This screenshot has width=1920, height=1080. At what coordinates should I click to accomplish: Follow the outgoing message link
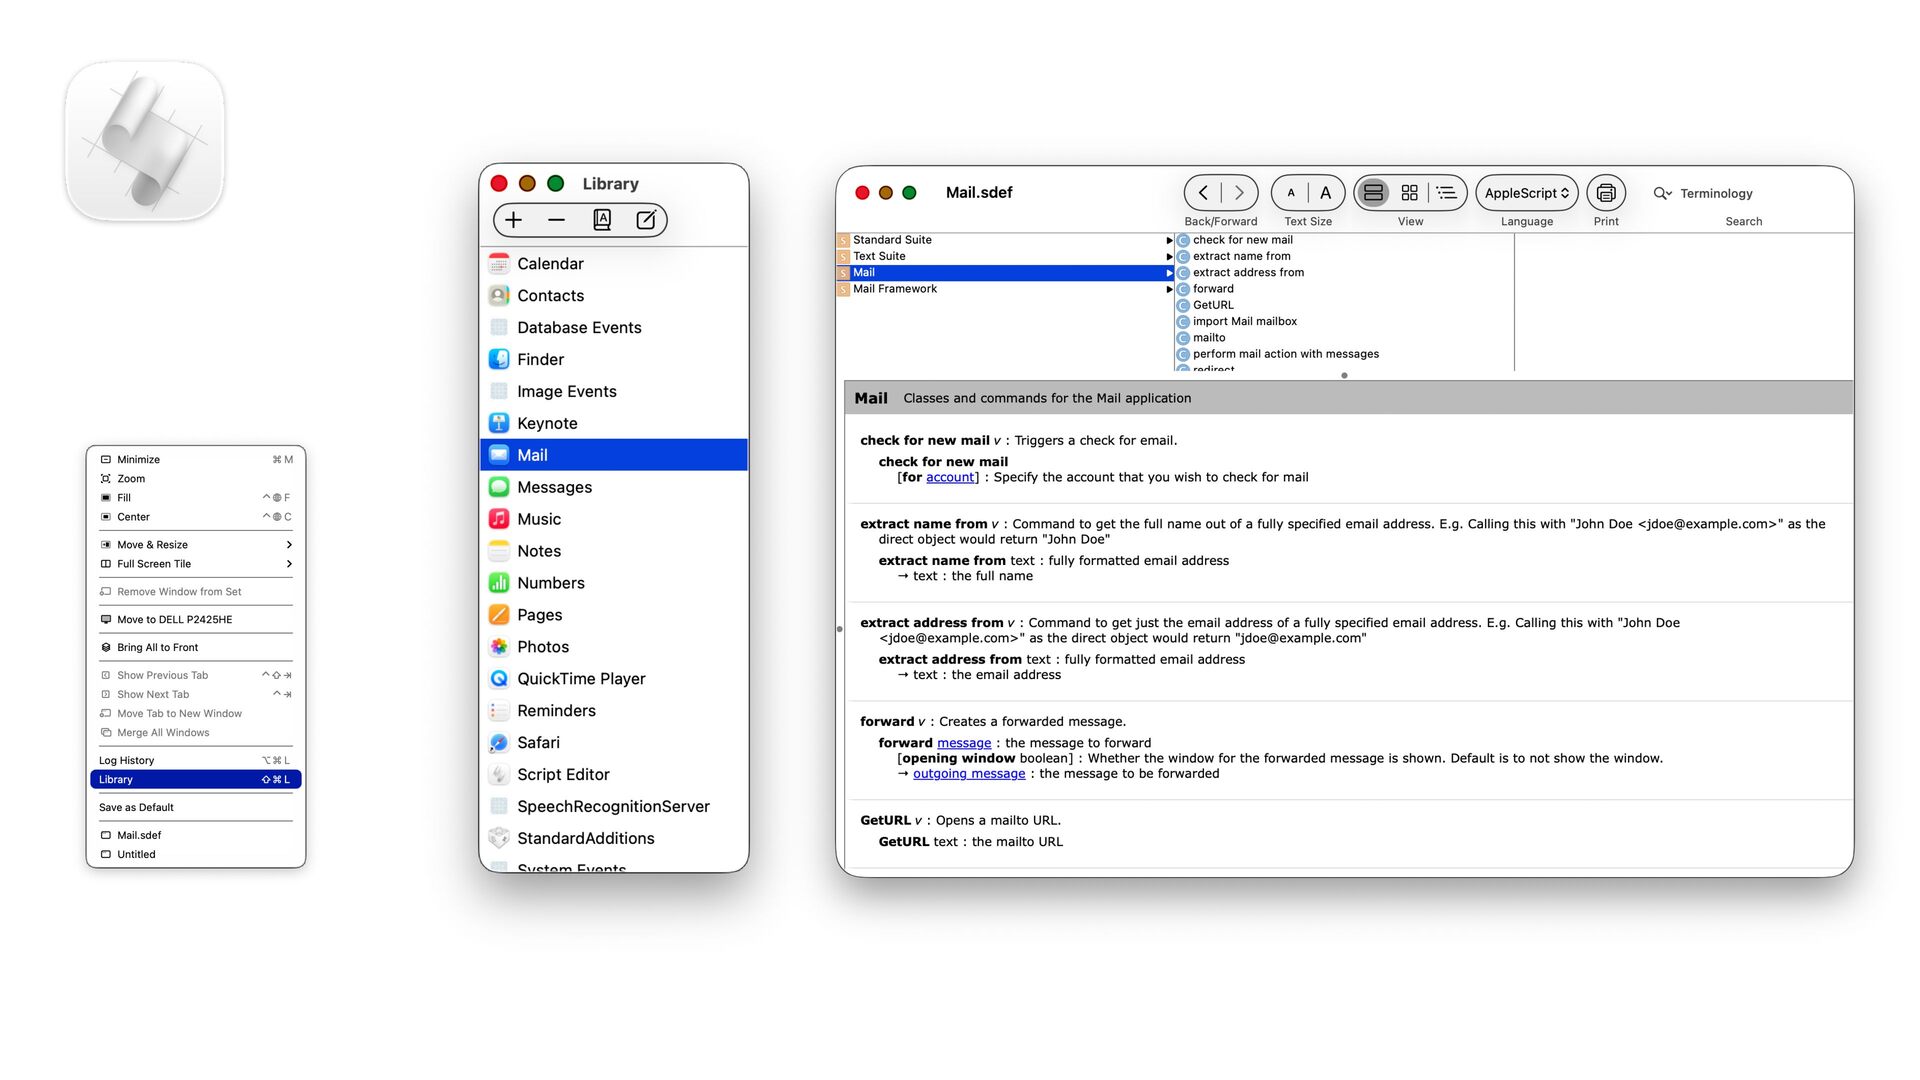pyautogui.click(x=968, y=774)
